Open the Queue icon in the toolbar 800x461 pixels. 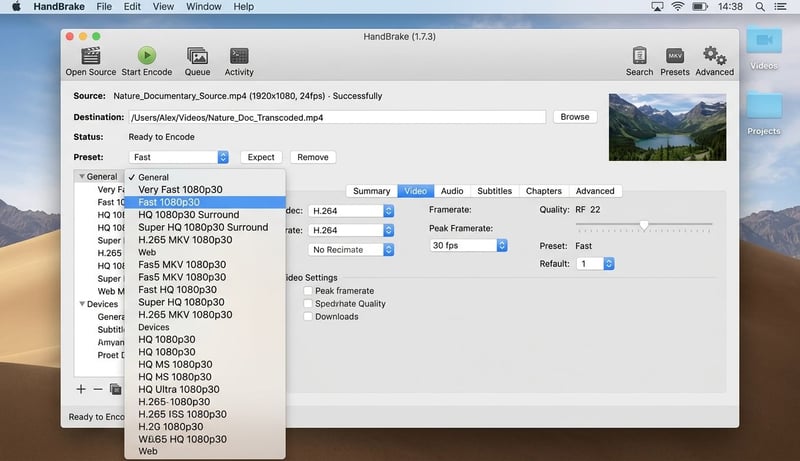coord(197,56)
